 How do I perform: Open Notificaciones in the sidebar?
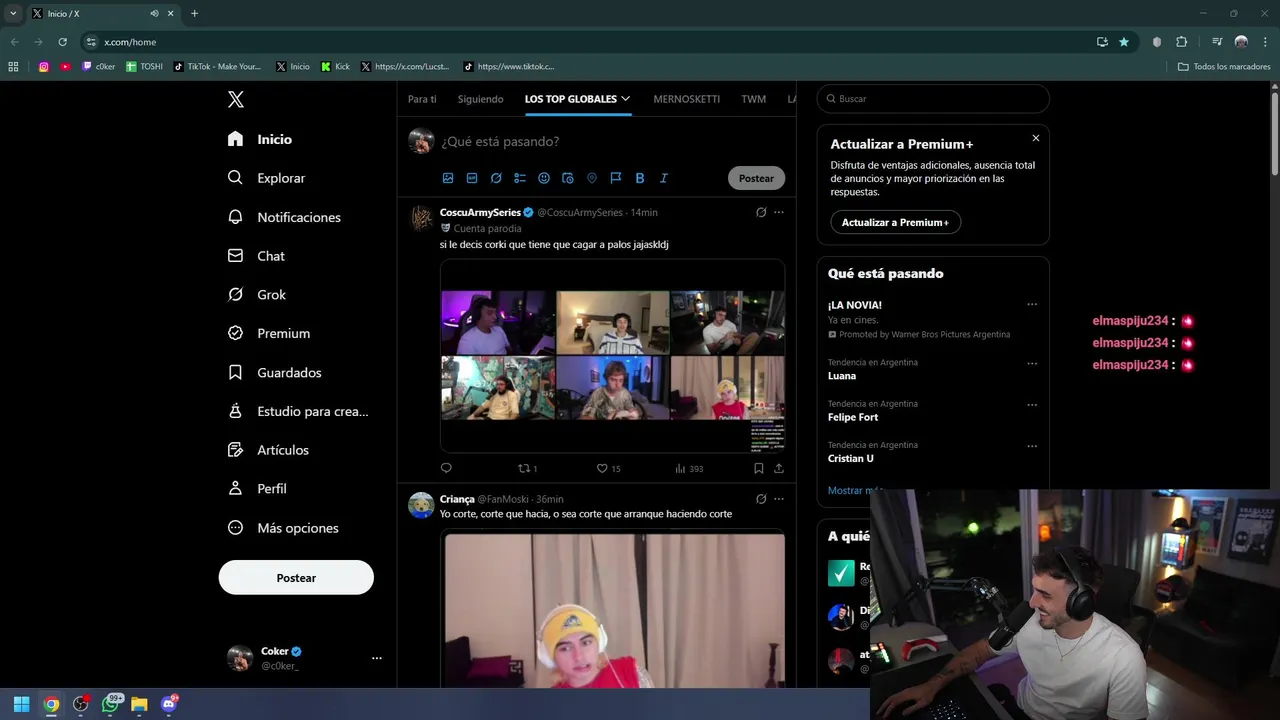click(x=284, y=217)
